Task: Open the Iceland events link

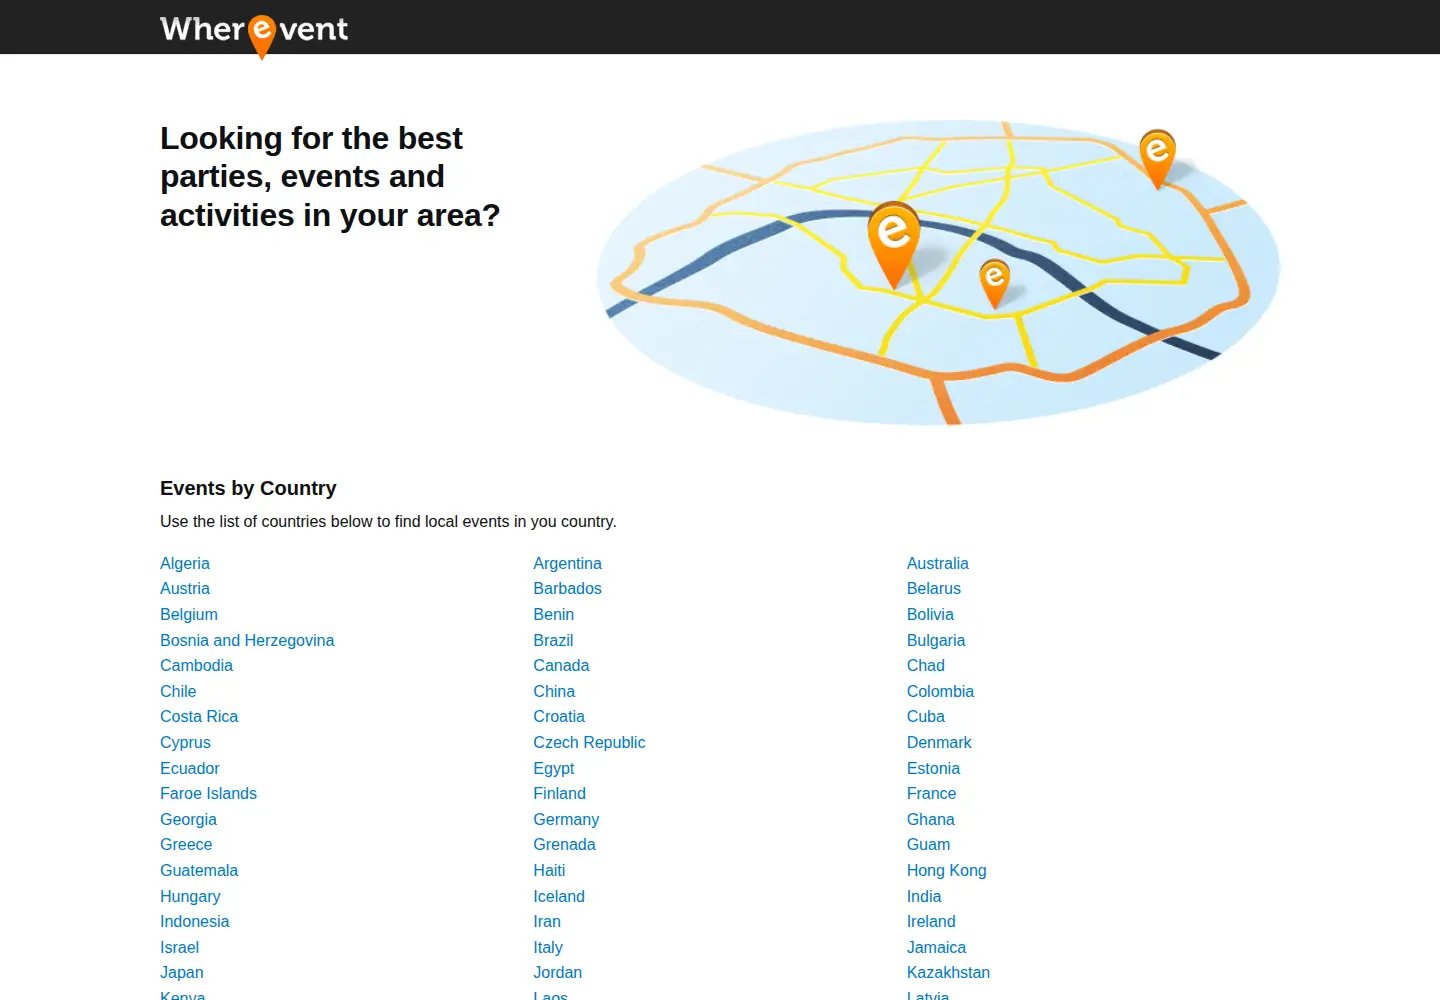Action: 559,896
